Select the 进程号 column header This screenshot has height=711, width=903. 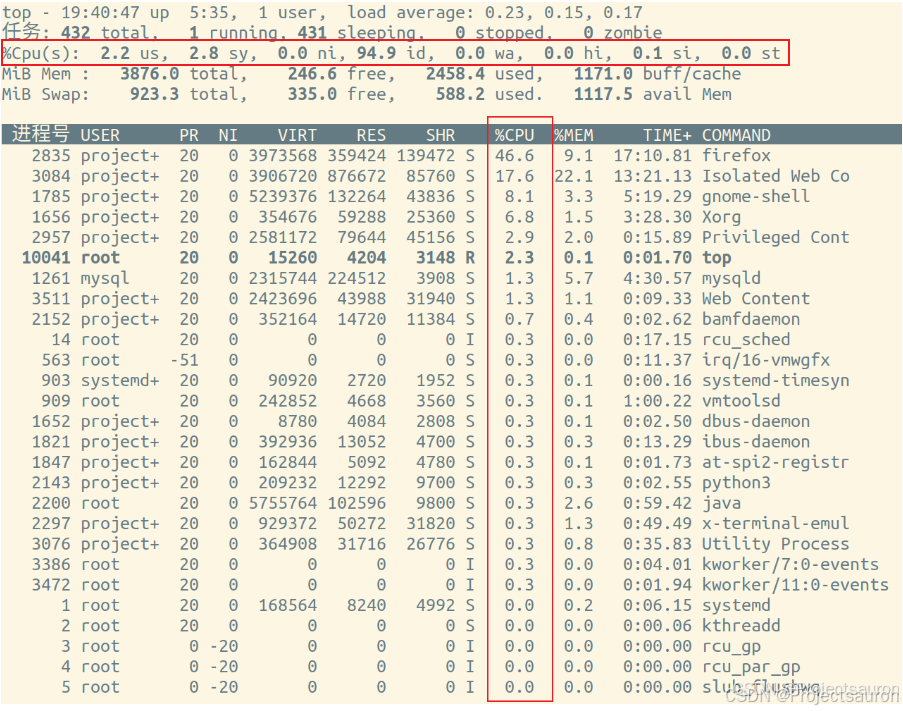tap(41, 134)
